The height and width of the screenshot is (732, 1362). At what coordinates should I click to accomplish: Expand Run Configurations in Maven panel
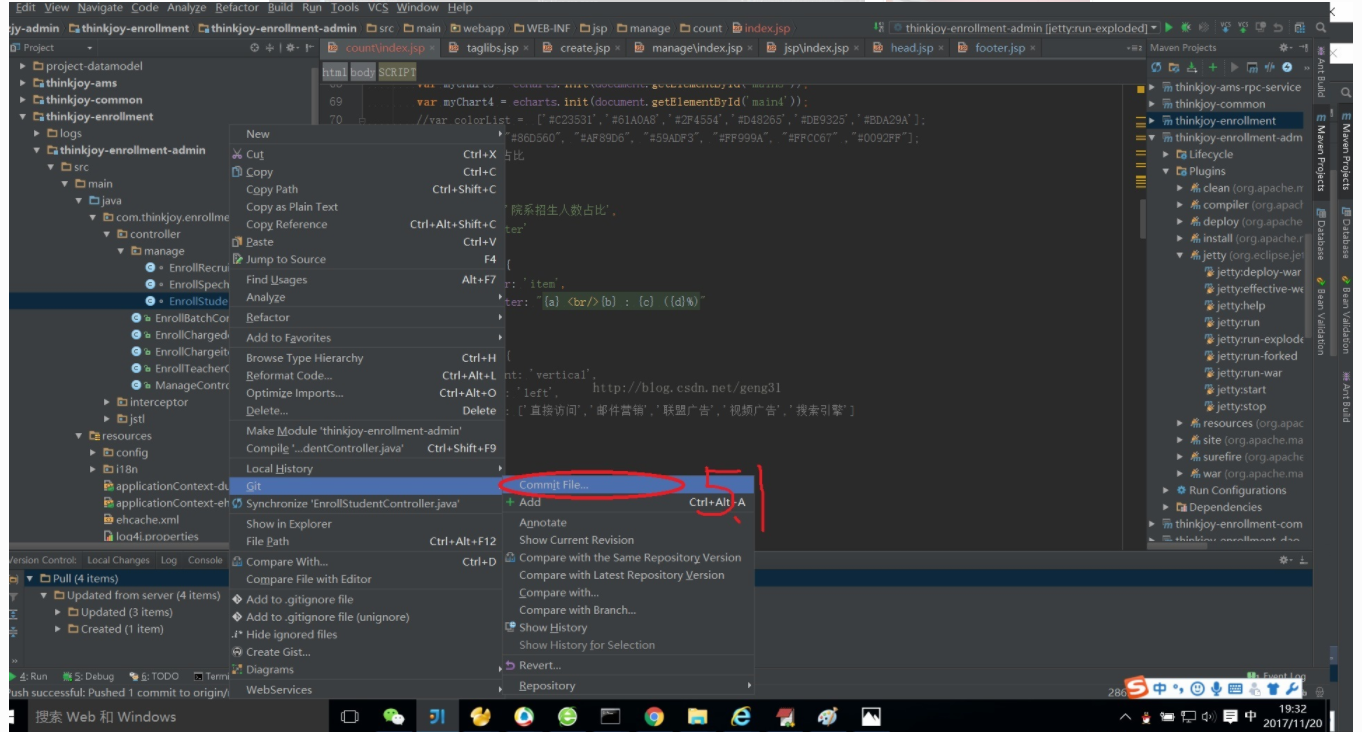coord(1166,490)
